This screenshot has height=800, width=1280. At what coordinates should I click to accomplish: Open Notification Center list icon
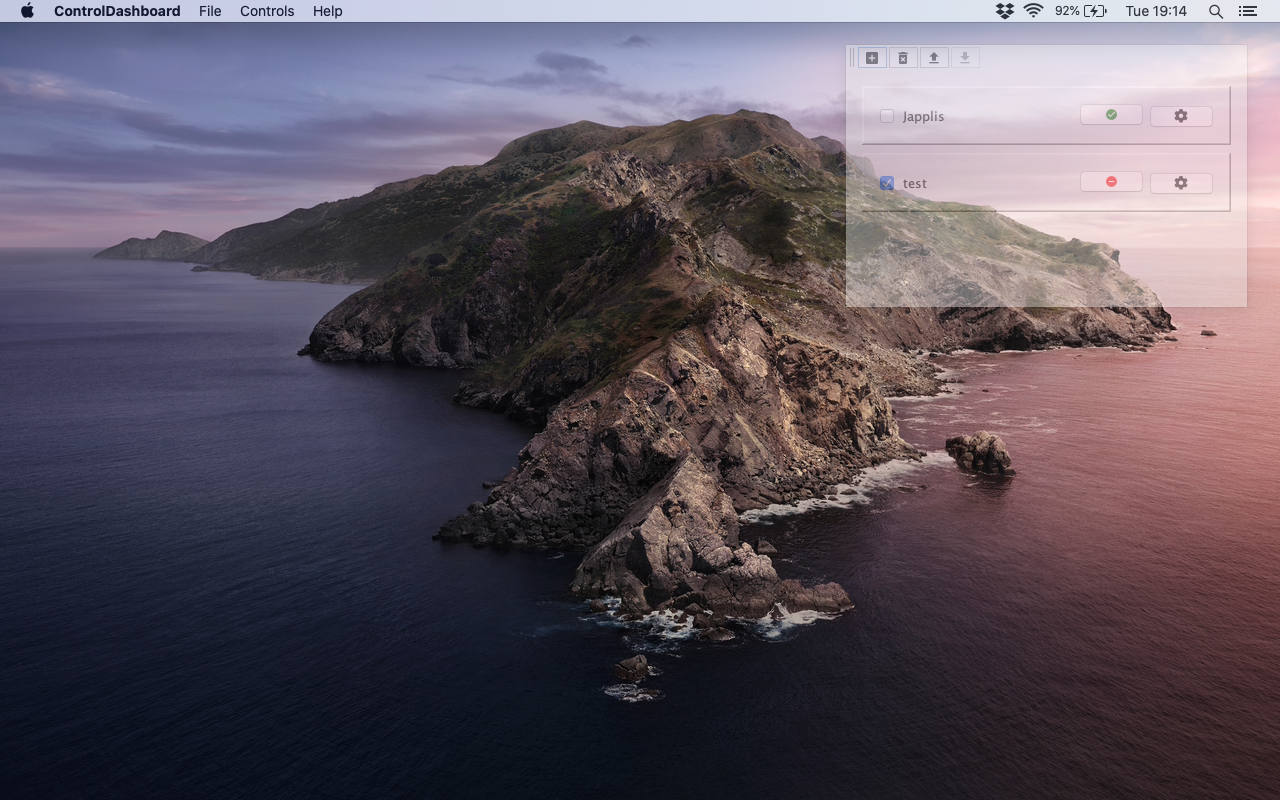pyautogui.click(x=1247, y=11)
